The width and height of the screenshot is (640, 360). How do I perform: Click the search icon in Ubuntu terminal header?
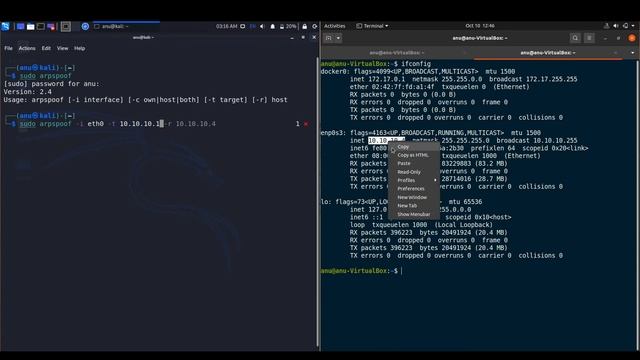pyautogui.click(x=575, y=38)
